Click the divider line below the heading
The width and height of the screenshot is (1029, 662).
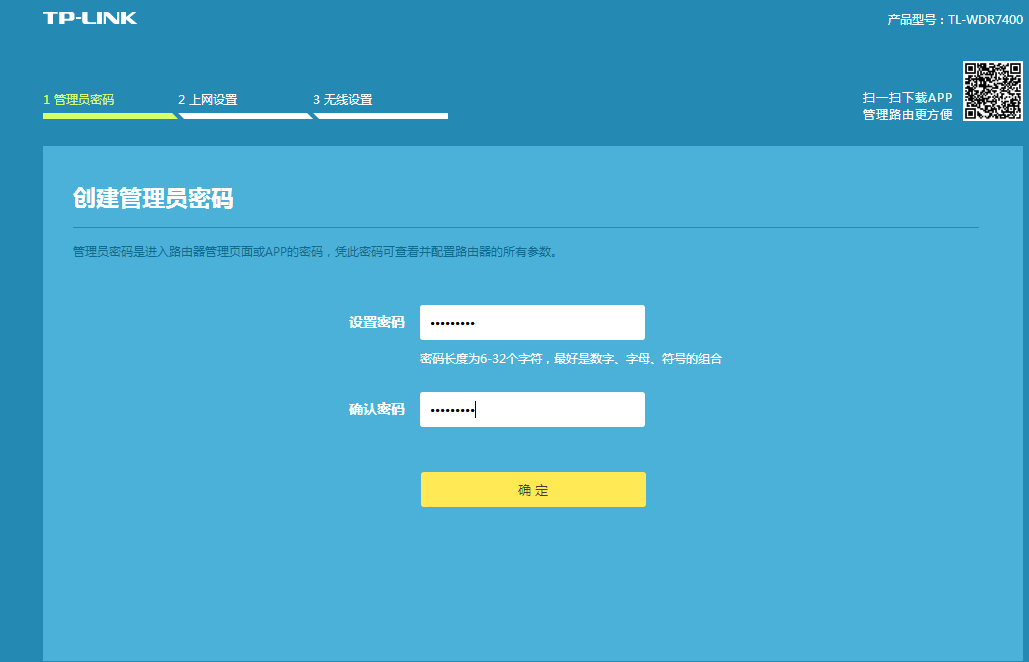525,228
